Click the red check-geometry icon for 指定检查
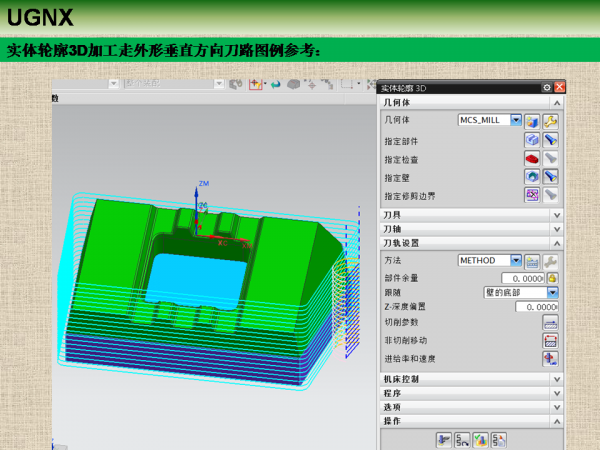This screenshot has height=450, width=600. (532, 158)
